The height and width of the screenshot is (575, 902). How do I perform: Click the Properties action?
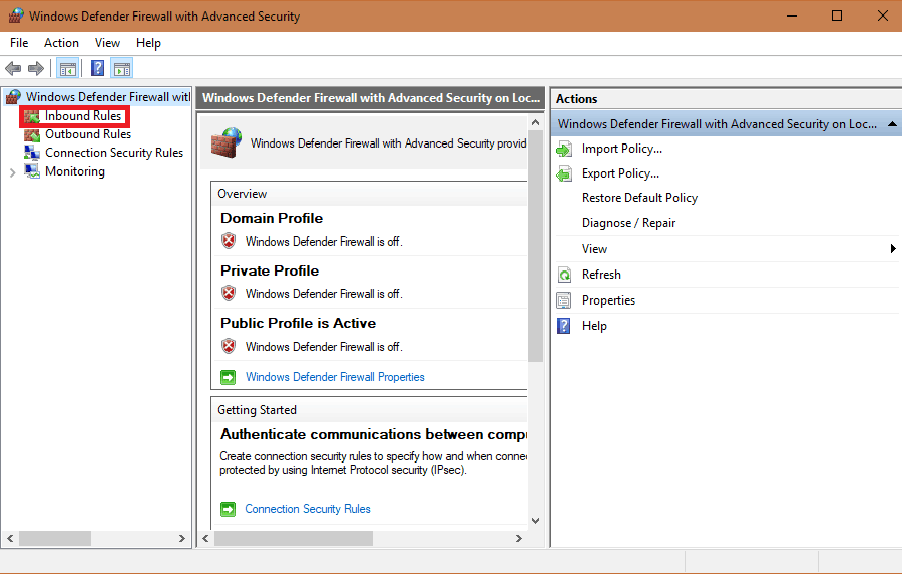[x=608, y=301]
